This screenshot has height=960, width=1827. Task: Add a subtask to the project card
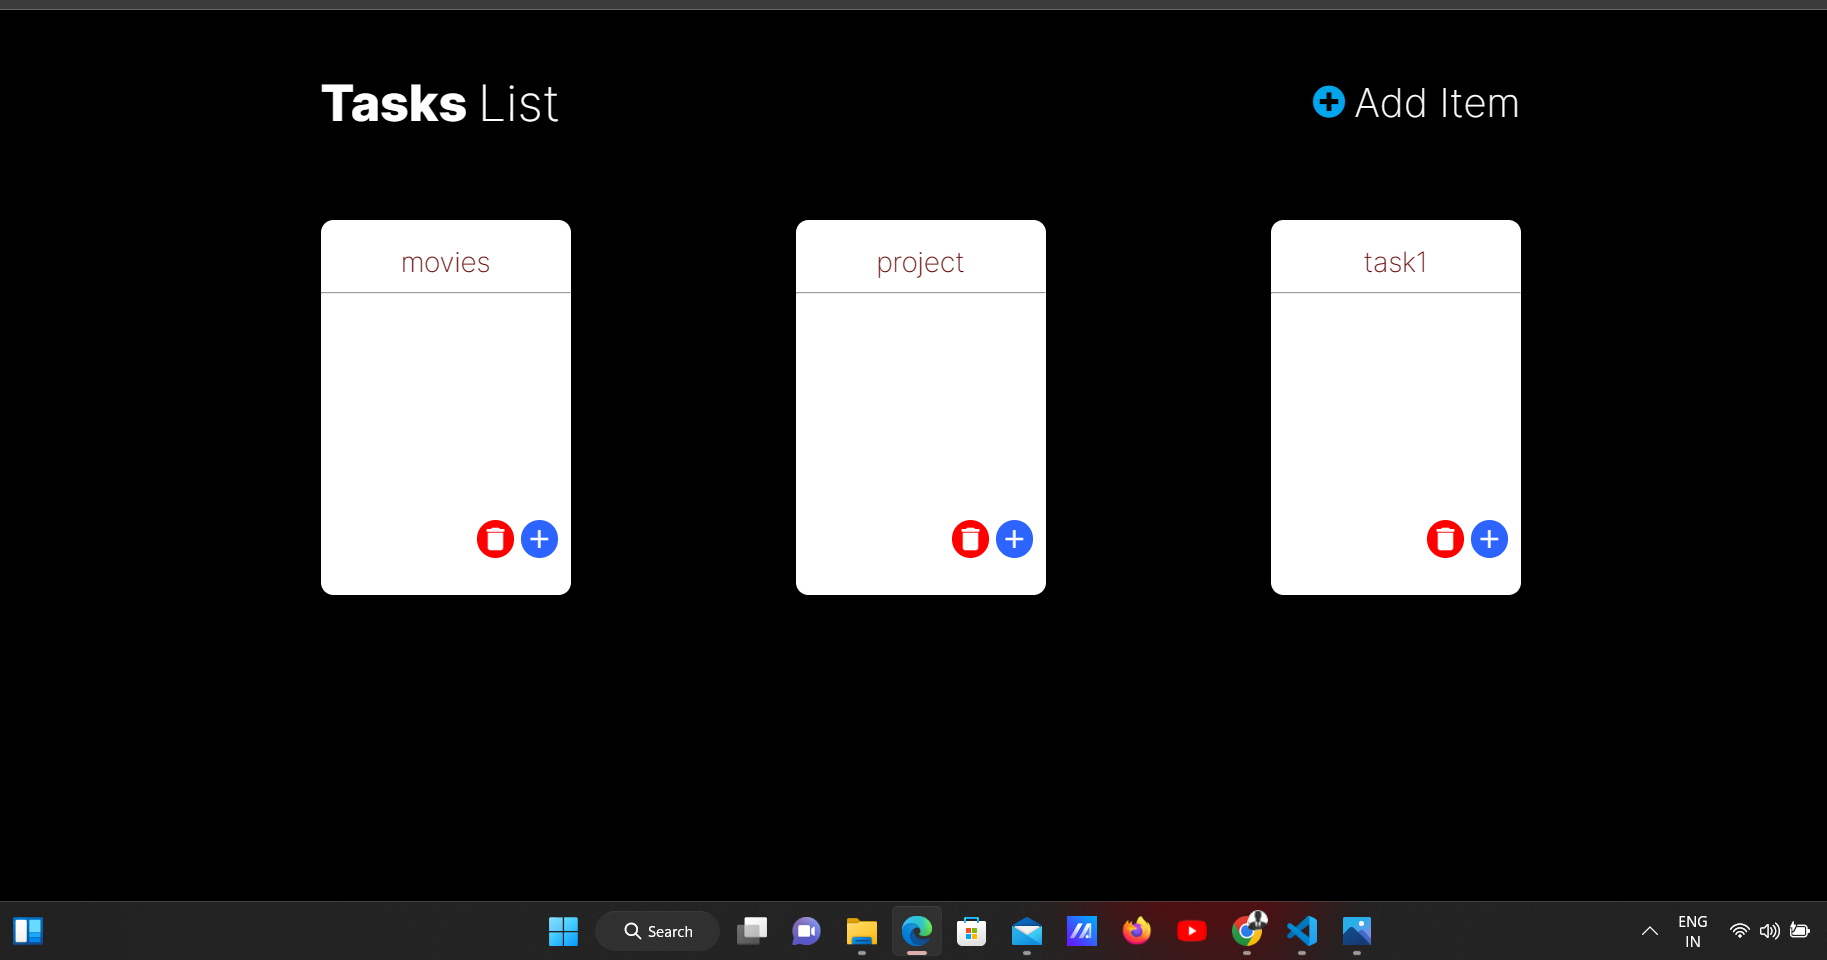1014,539
